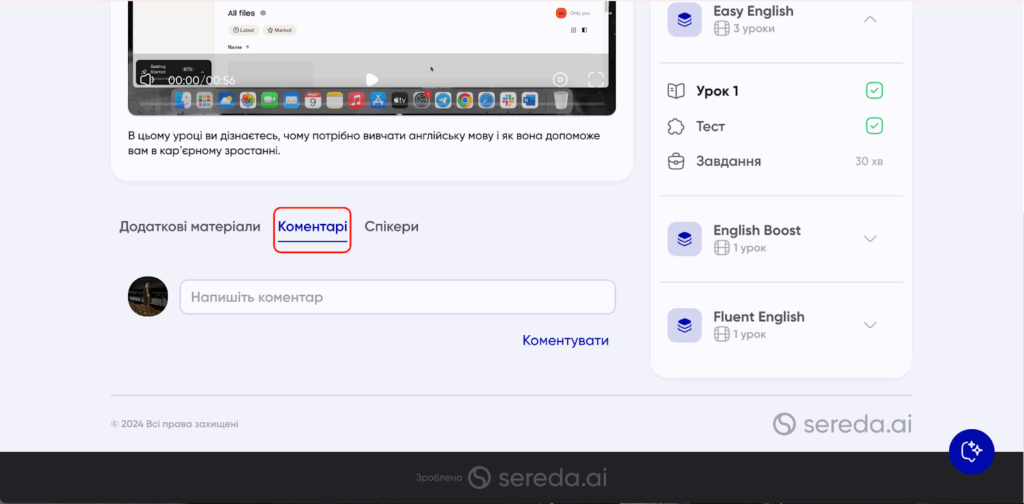Collapse the Easy English module chevron
Screen dimensions: 1024x504
coord(870,19)
